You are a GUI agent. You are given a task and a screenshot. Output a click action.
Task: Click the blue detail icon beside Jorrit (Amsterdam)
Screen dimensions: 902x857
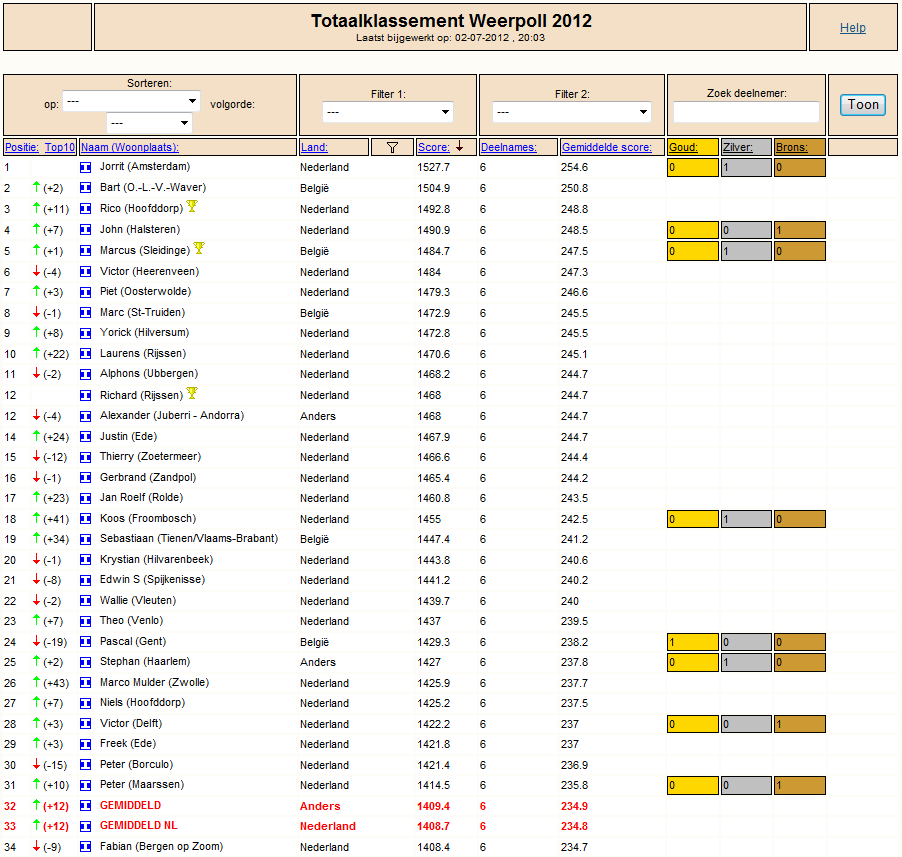(86, 167)
